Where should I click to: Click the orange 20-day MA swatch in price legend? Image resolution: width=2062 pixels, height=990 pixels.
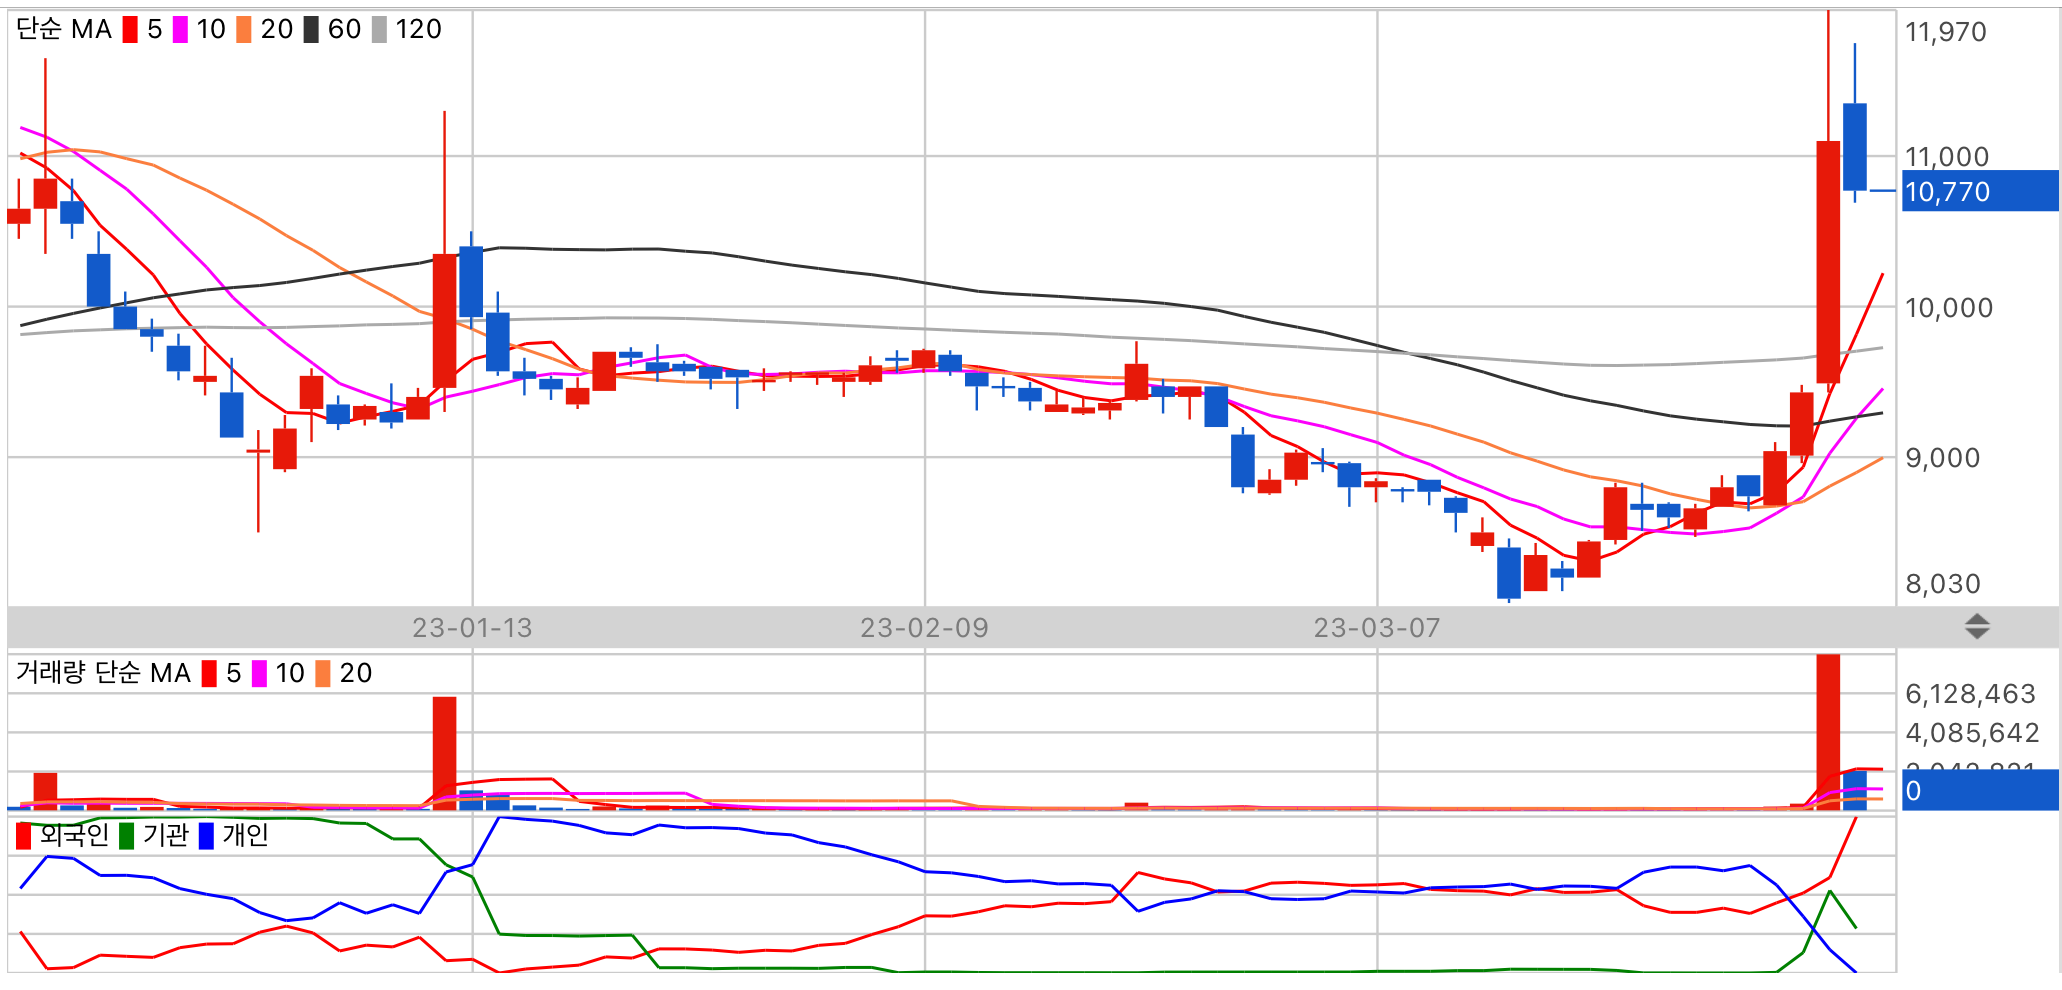pyautogui.click(x=244, y=30)
